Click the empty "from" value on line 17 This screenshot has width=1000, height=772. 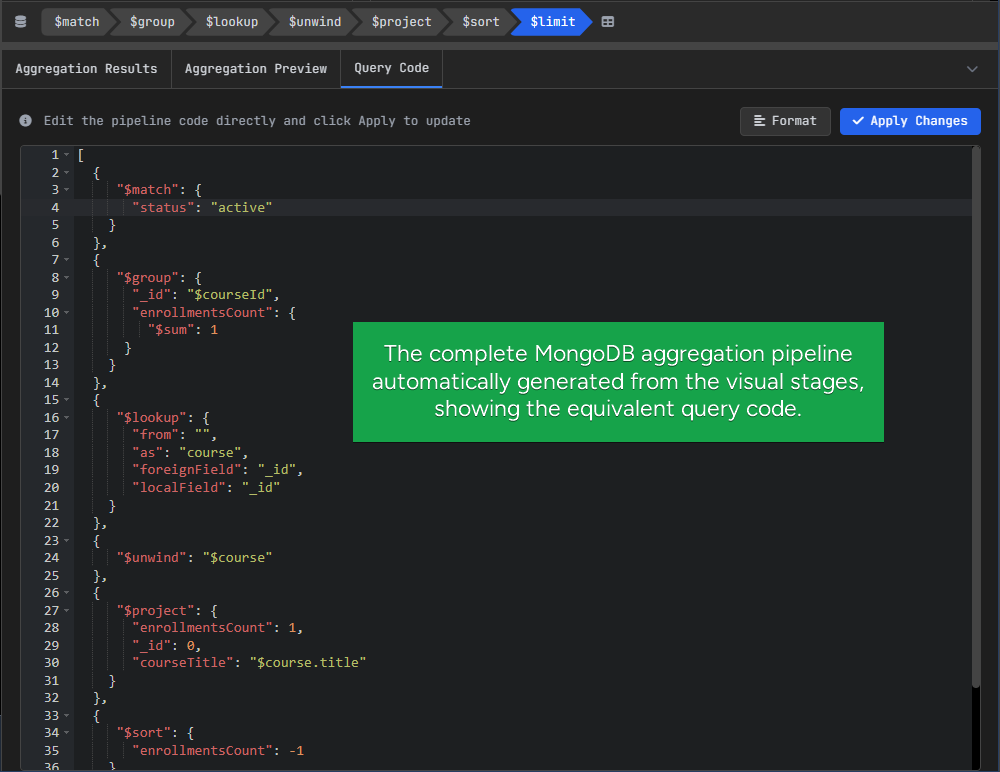tap(203, 435)
